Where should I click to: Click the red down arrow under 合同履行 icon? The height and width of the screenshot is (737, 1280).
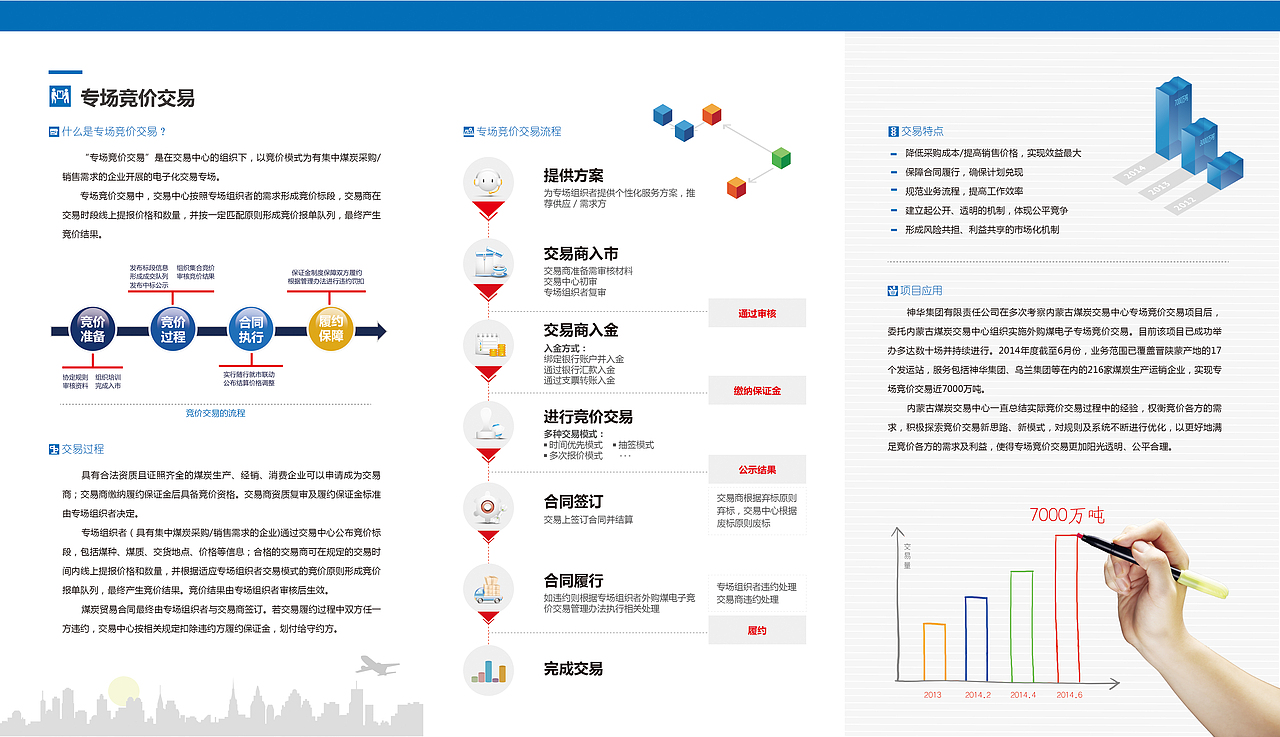pyautogui.click(x=487, y=618)
